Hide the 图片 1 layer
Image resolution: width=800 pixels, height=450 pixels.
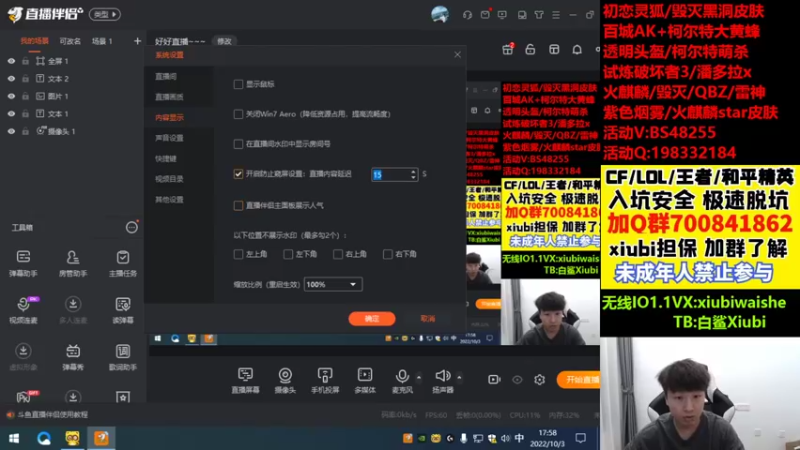click(x=11, y=96)
